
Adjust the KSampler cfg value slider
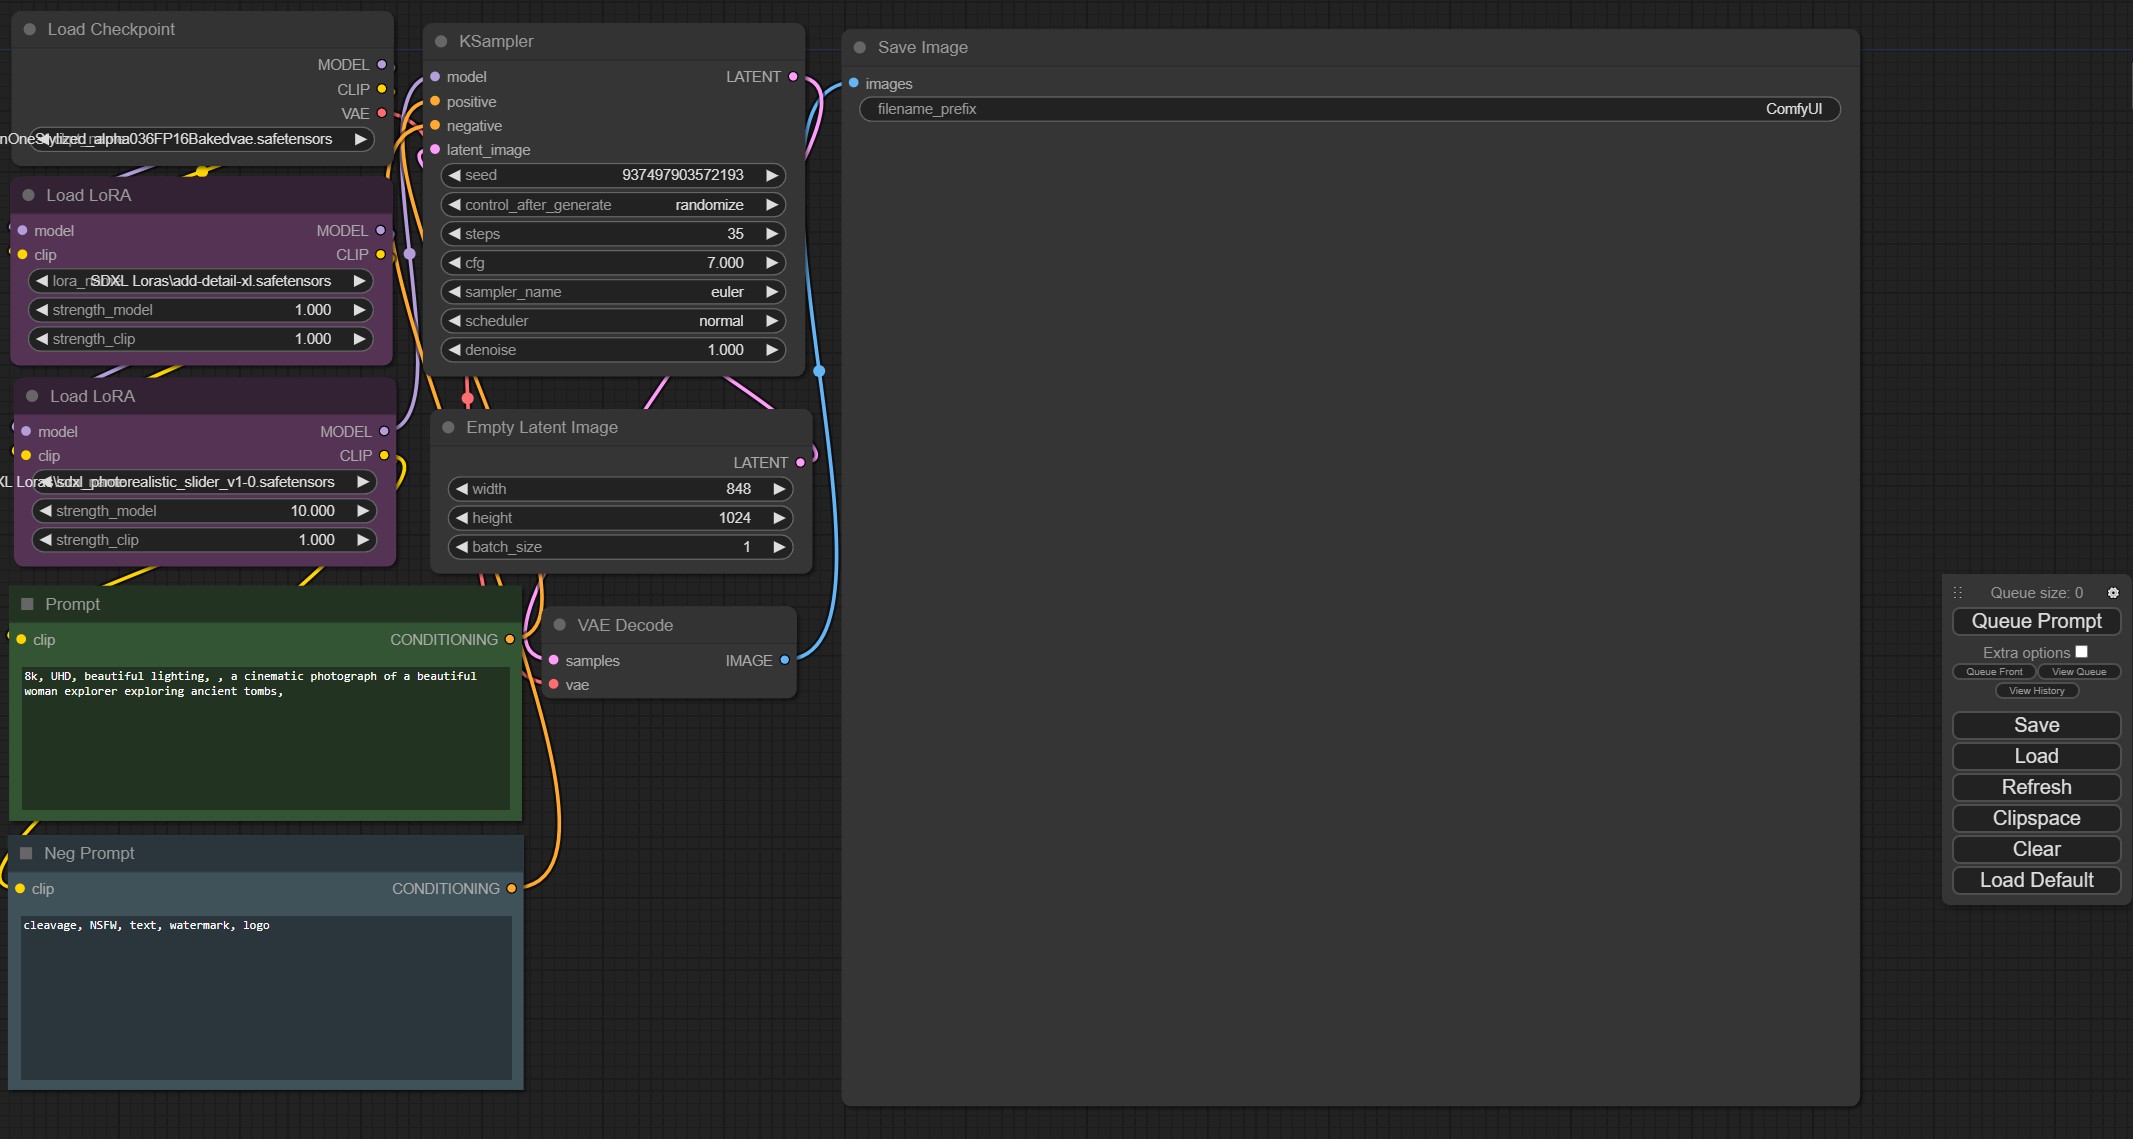point(616,263)
